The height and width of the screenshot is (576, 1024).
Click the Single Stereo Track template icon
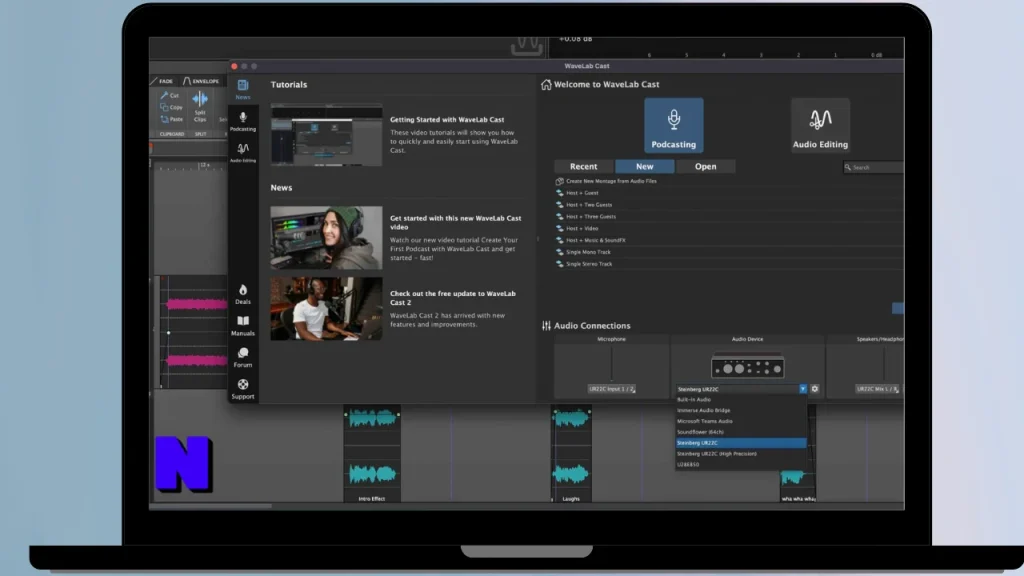tap(560, 264)
